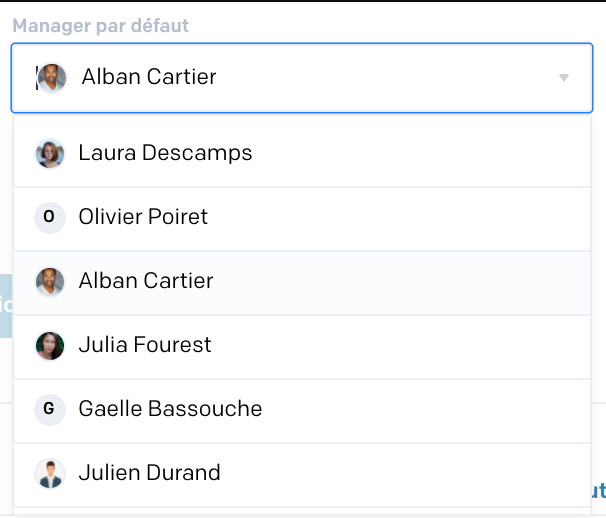Image resolution: width=606 pixels, height=518 pixels.
Task: Pick the highlighted Alban Cartier option in list
Action: 302,283
